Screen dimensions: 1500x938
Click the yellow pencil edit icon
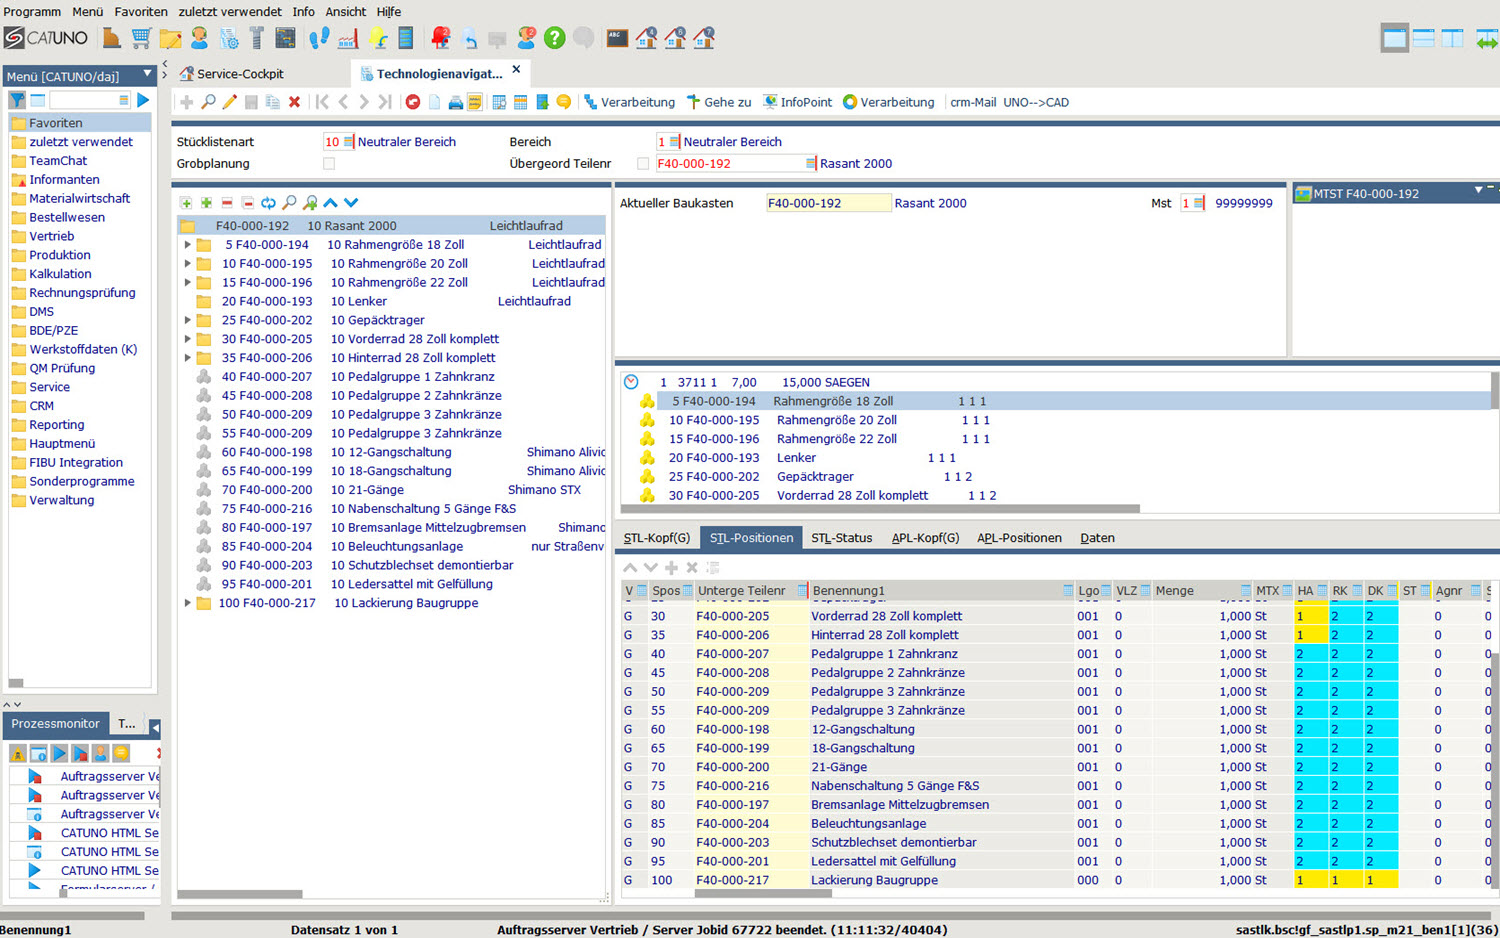click(229, 102)
